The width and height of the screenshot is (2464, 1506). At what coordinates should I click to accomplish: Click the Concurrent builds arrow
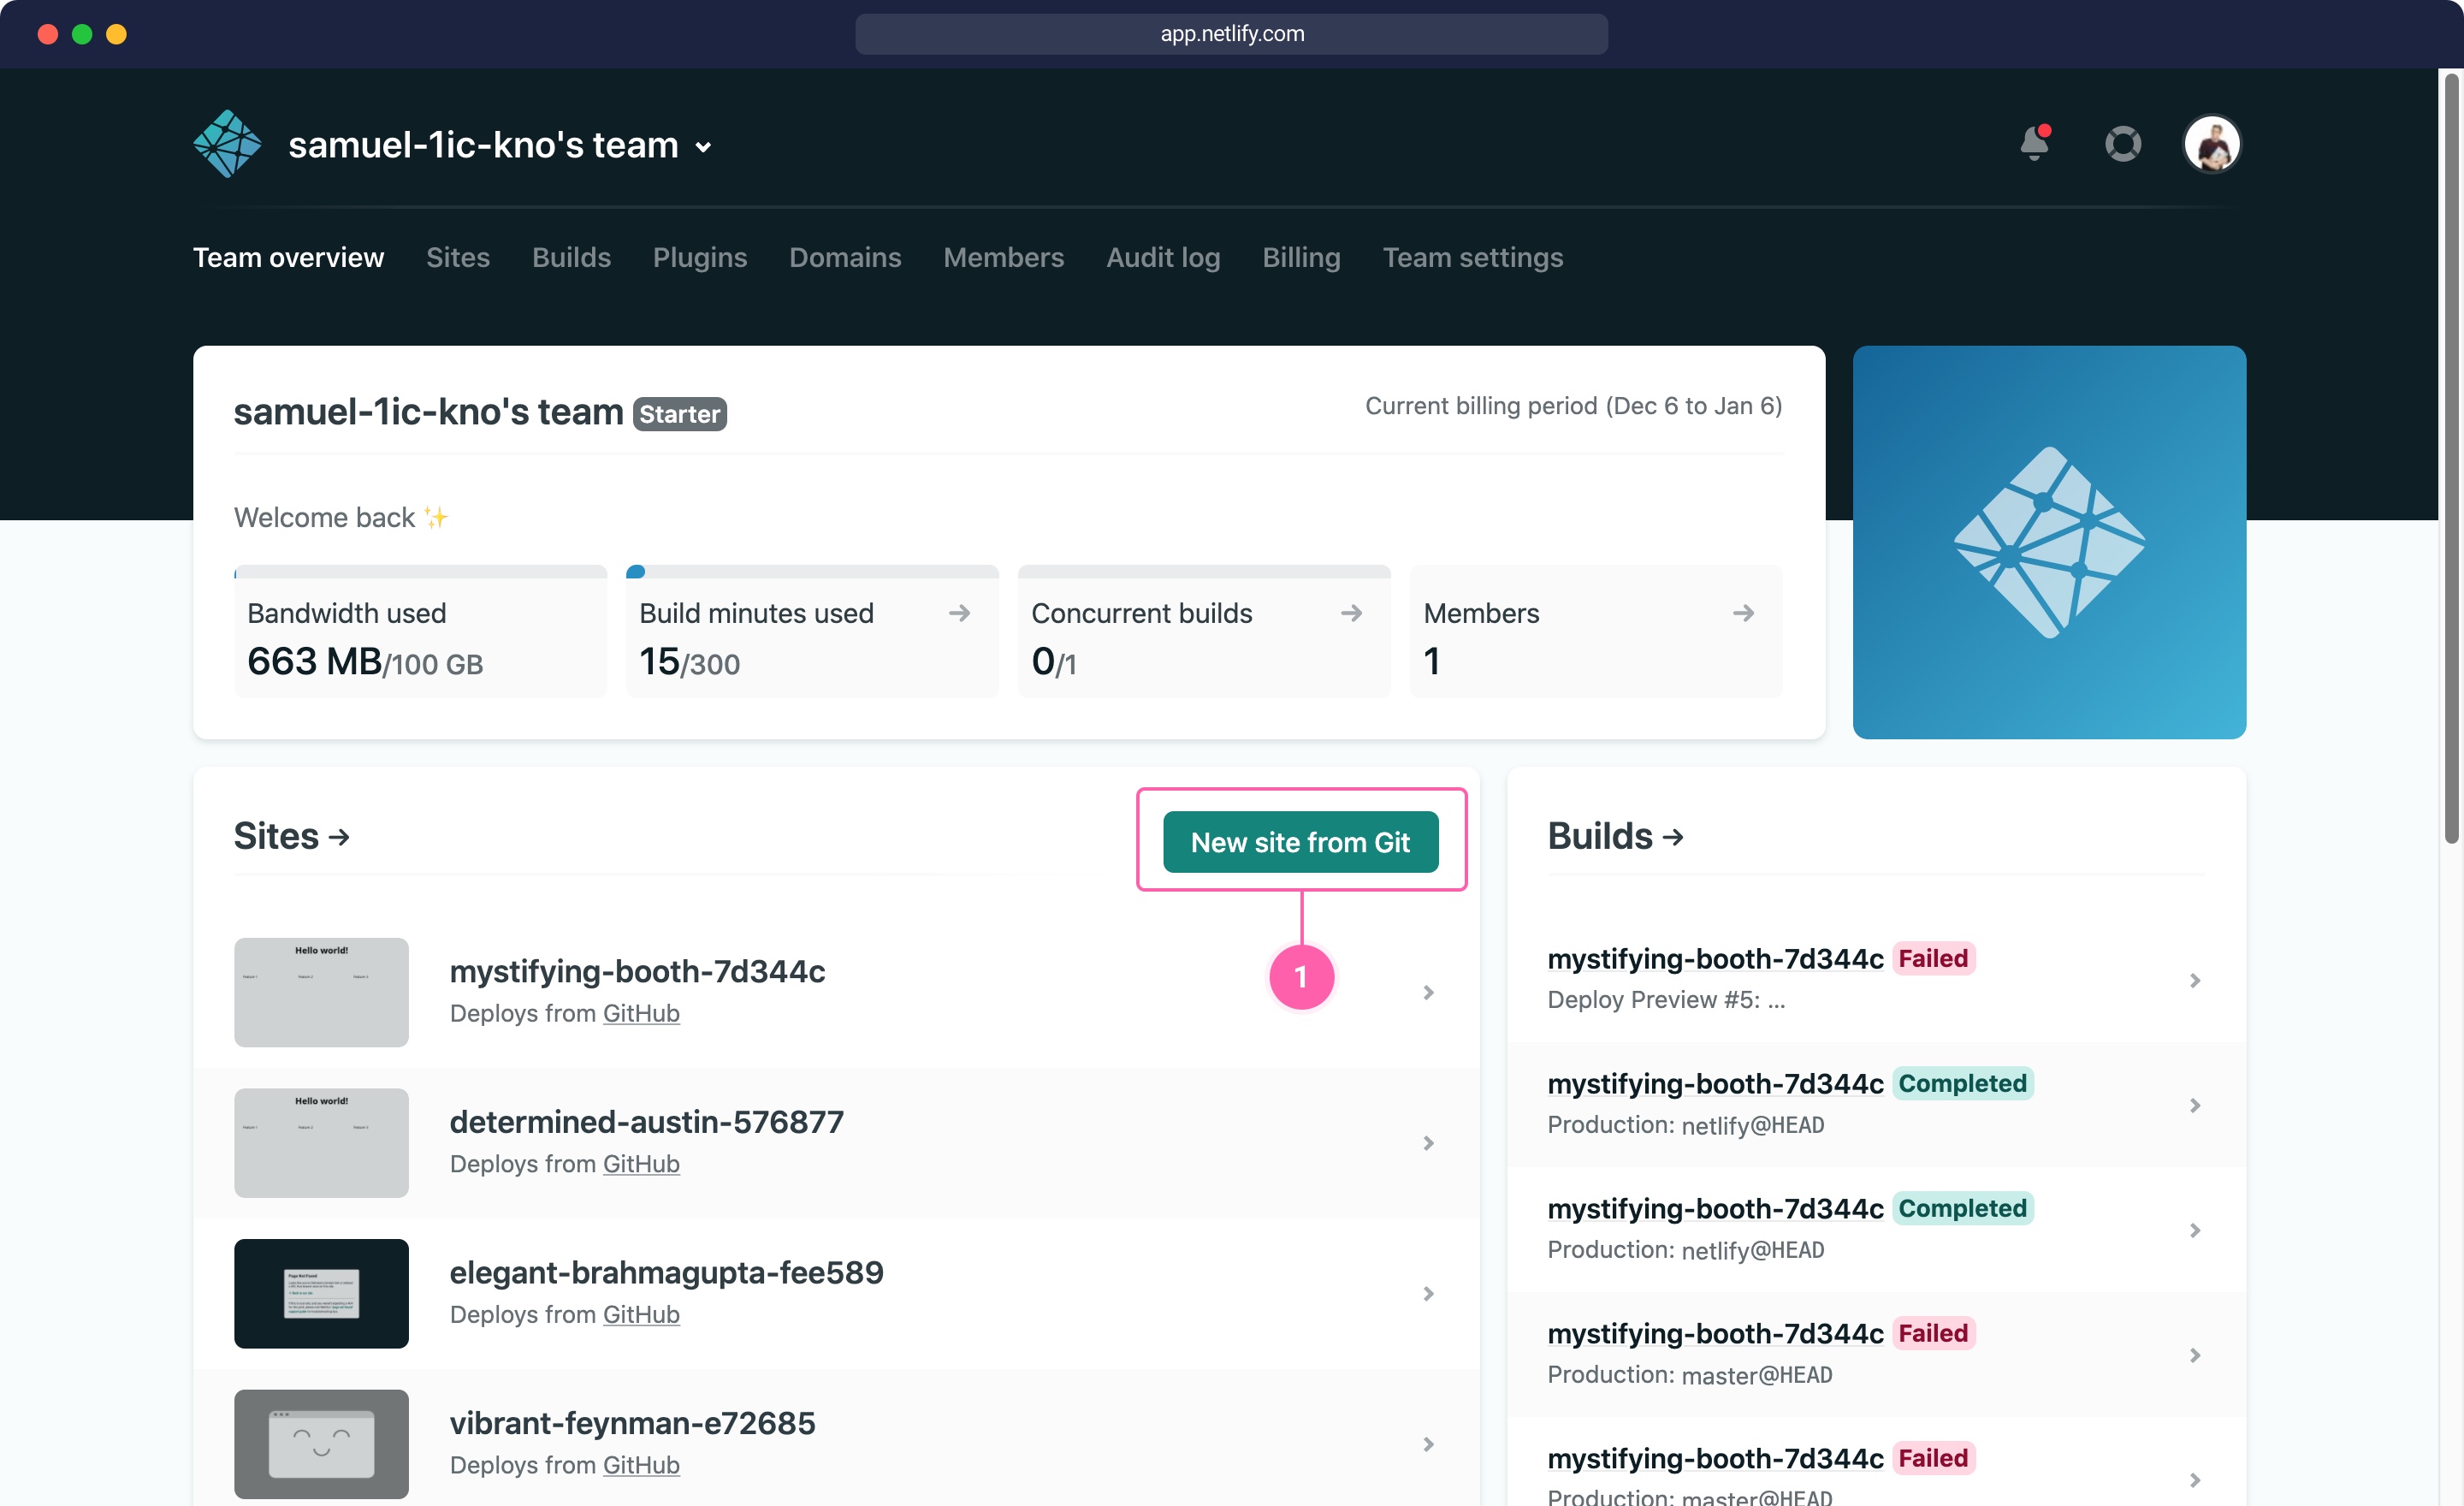[x=1351, y=613]
